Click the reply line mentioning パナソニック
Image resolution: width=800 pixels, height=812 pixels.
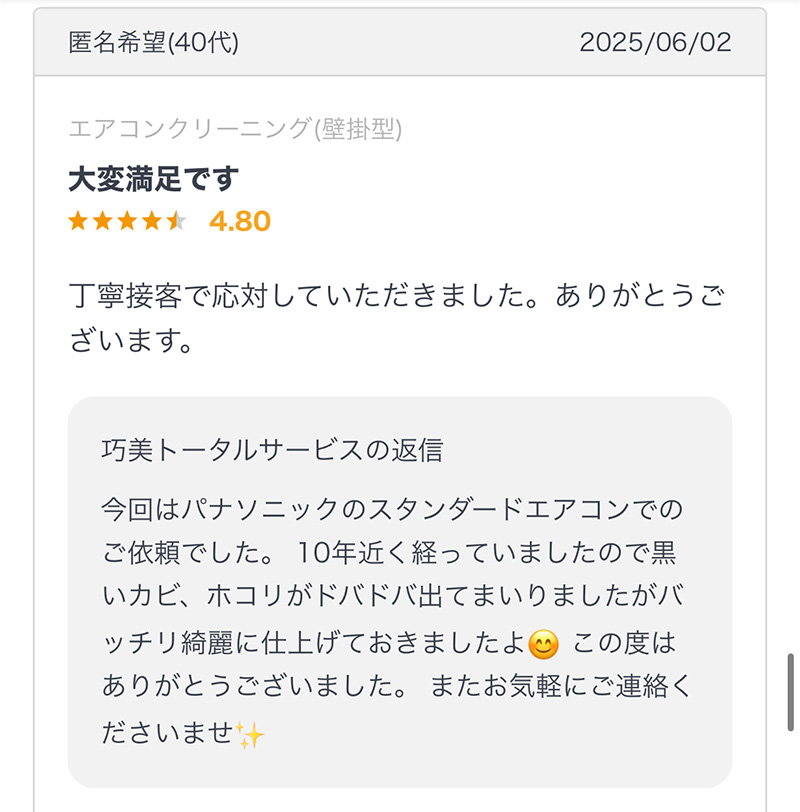pyautogui.click(x=392, y=509)
